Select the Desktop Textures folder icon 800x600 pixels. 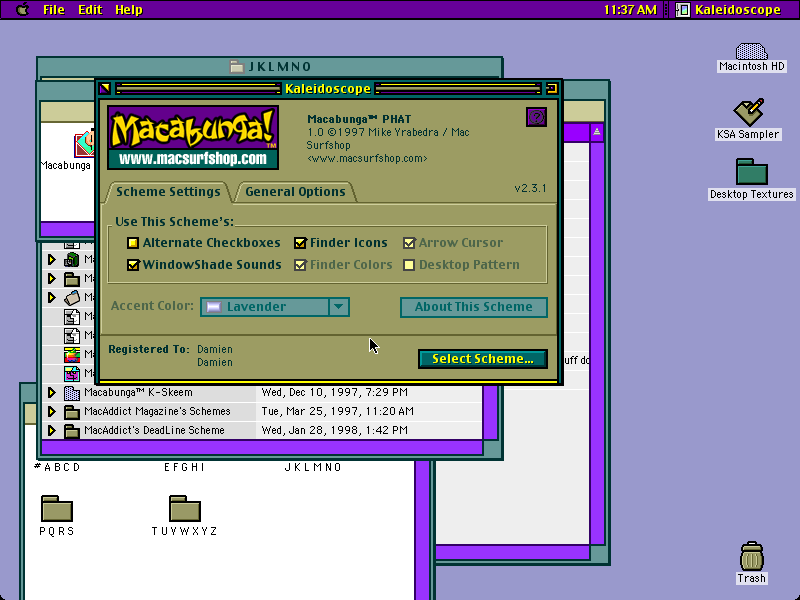point(752,179)
